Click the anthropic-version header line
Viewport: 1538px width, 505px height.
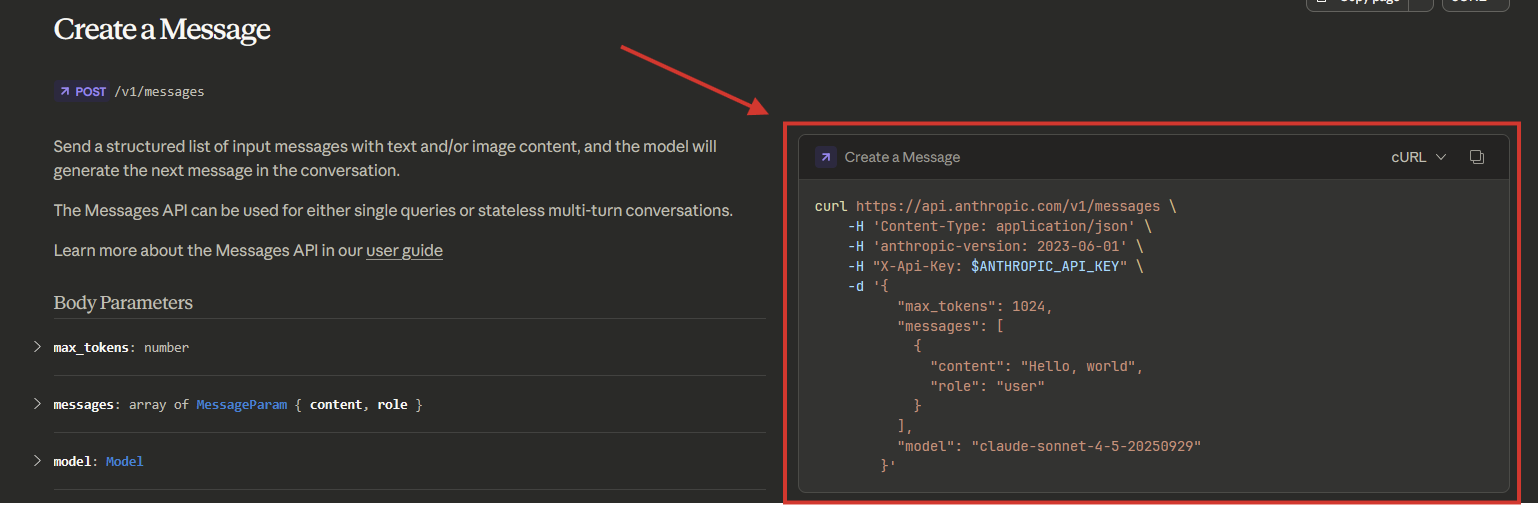pos(995,247)
